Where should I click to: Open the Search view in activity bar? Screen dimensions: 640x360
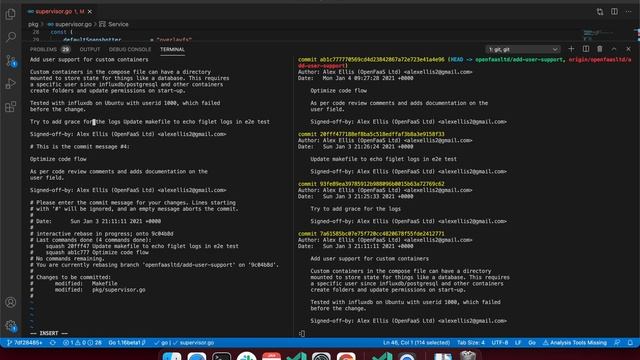(x=11, y=37)
